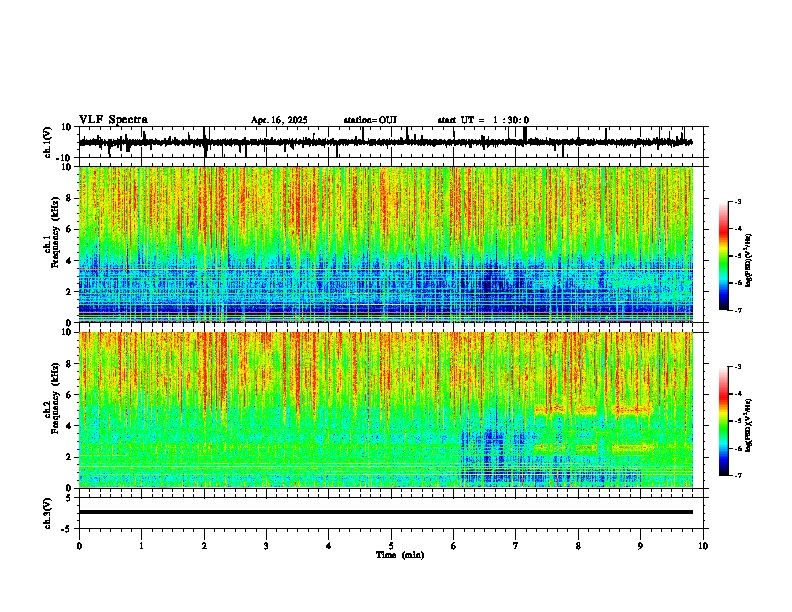Click the "5" minute tick on time axis

(x=391, y=546)
